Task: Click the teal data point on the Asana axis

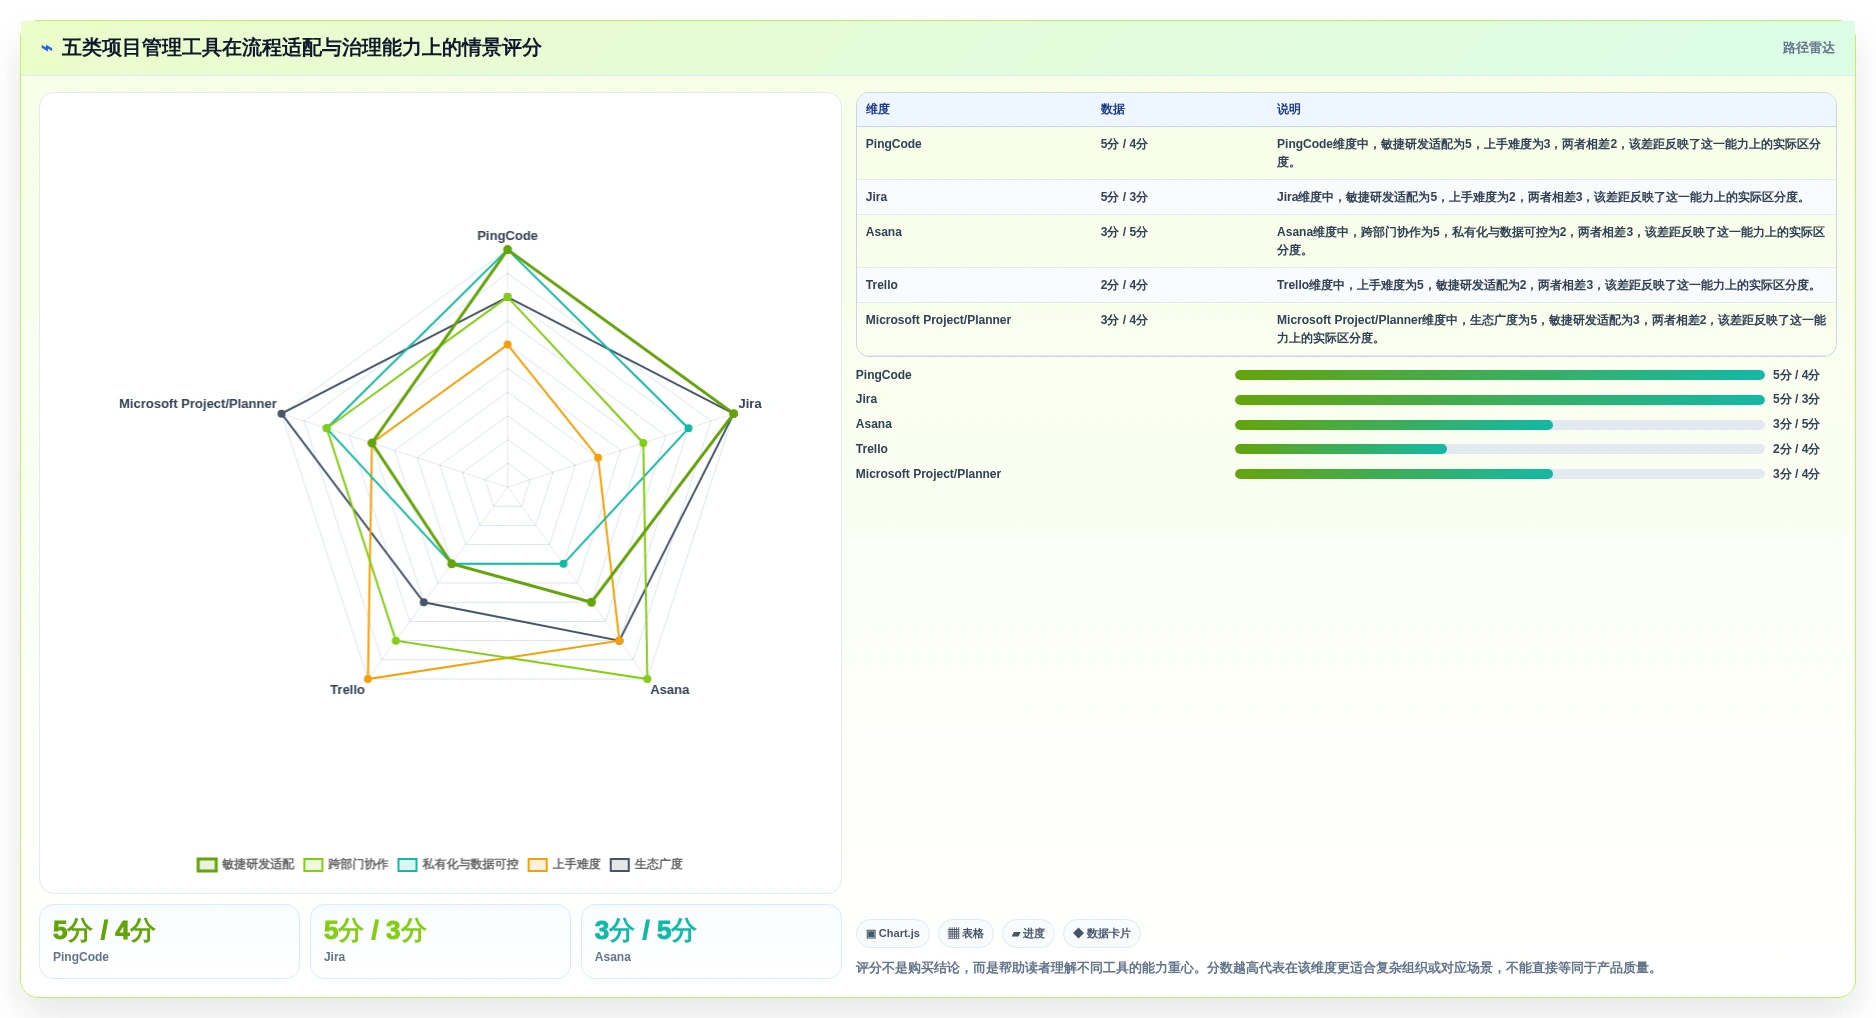Action: [x=563, y=564]
